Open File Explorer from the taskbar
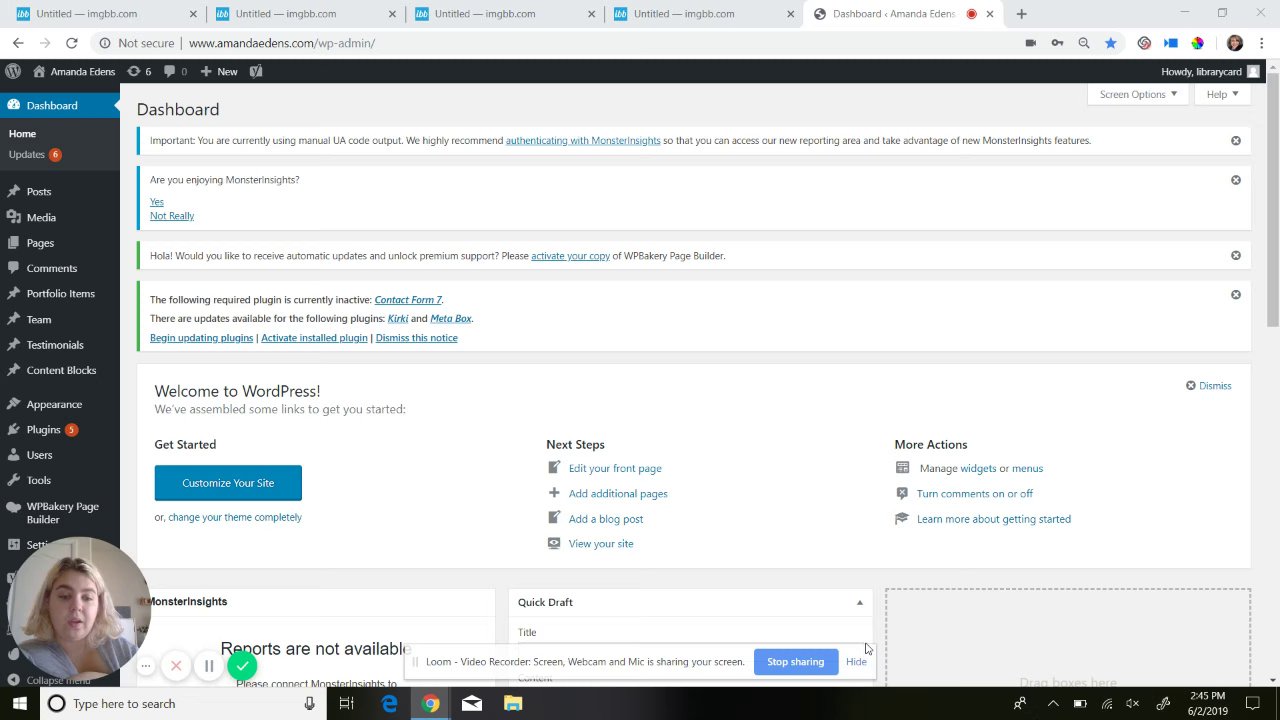The width and height of the screenshot is (1280, 720). point(513,704)
